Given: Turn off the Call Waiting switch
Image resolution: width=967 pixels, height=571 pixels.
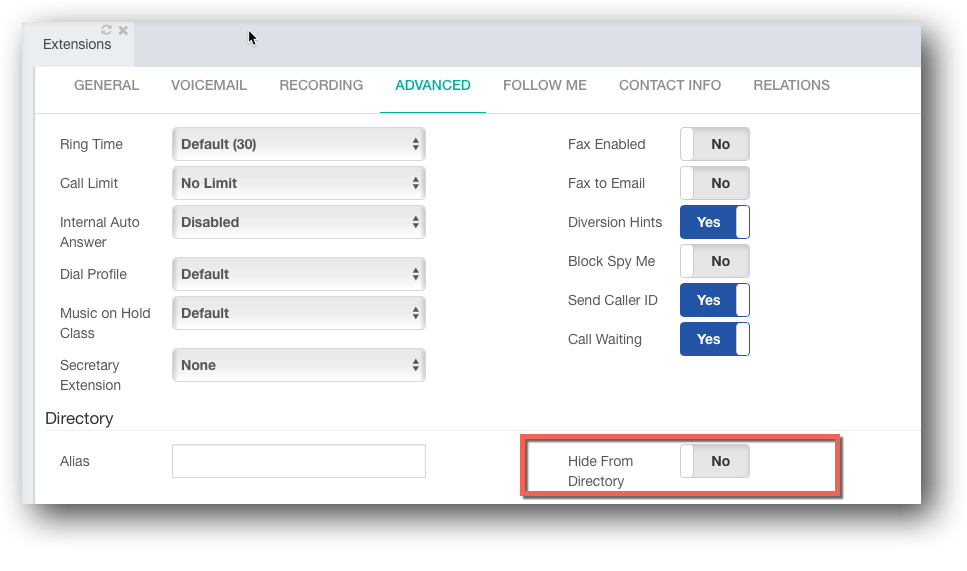Looking at the screenshot, I should point(715,339).
